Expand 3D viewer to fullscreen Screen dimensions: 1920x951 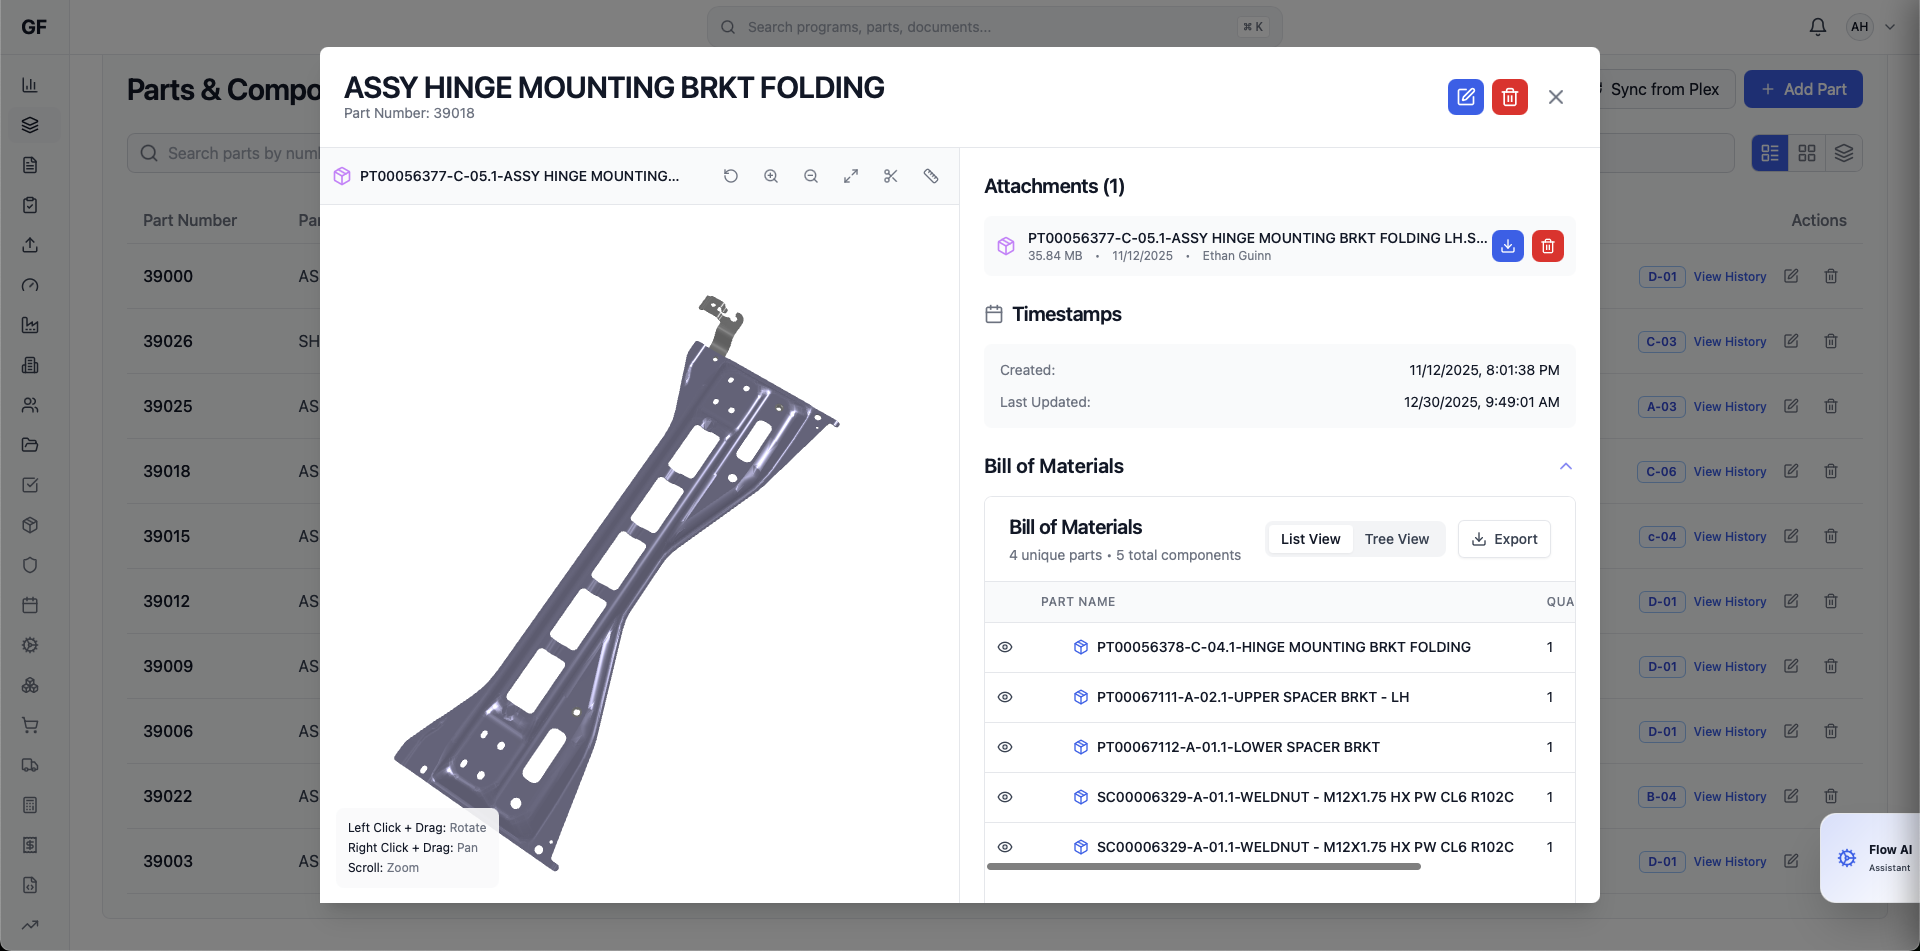coord(851,176)
